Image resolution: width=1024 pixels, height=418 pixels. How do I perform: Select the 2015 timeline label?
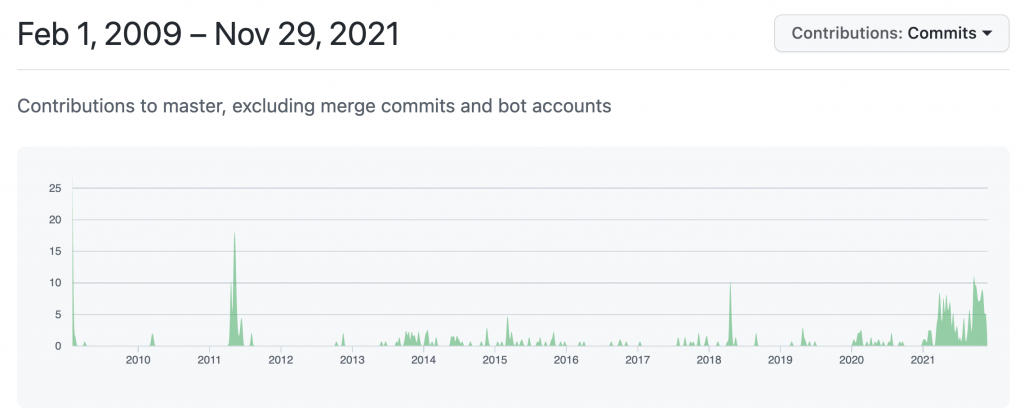[495, 360]
